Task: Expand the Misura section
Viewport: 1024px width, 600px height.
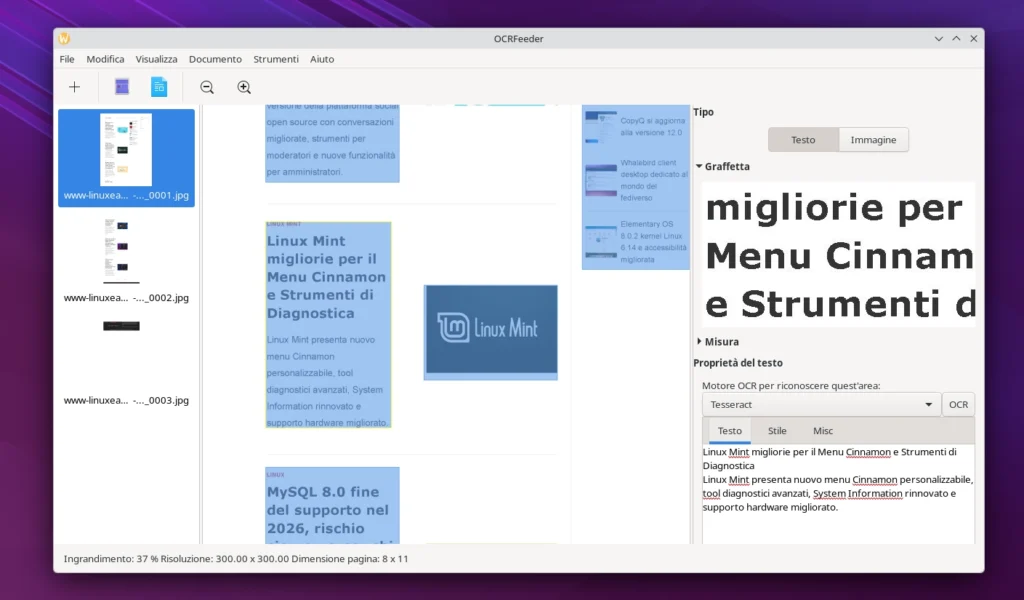Action: 699,342
